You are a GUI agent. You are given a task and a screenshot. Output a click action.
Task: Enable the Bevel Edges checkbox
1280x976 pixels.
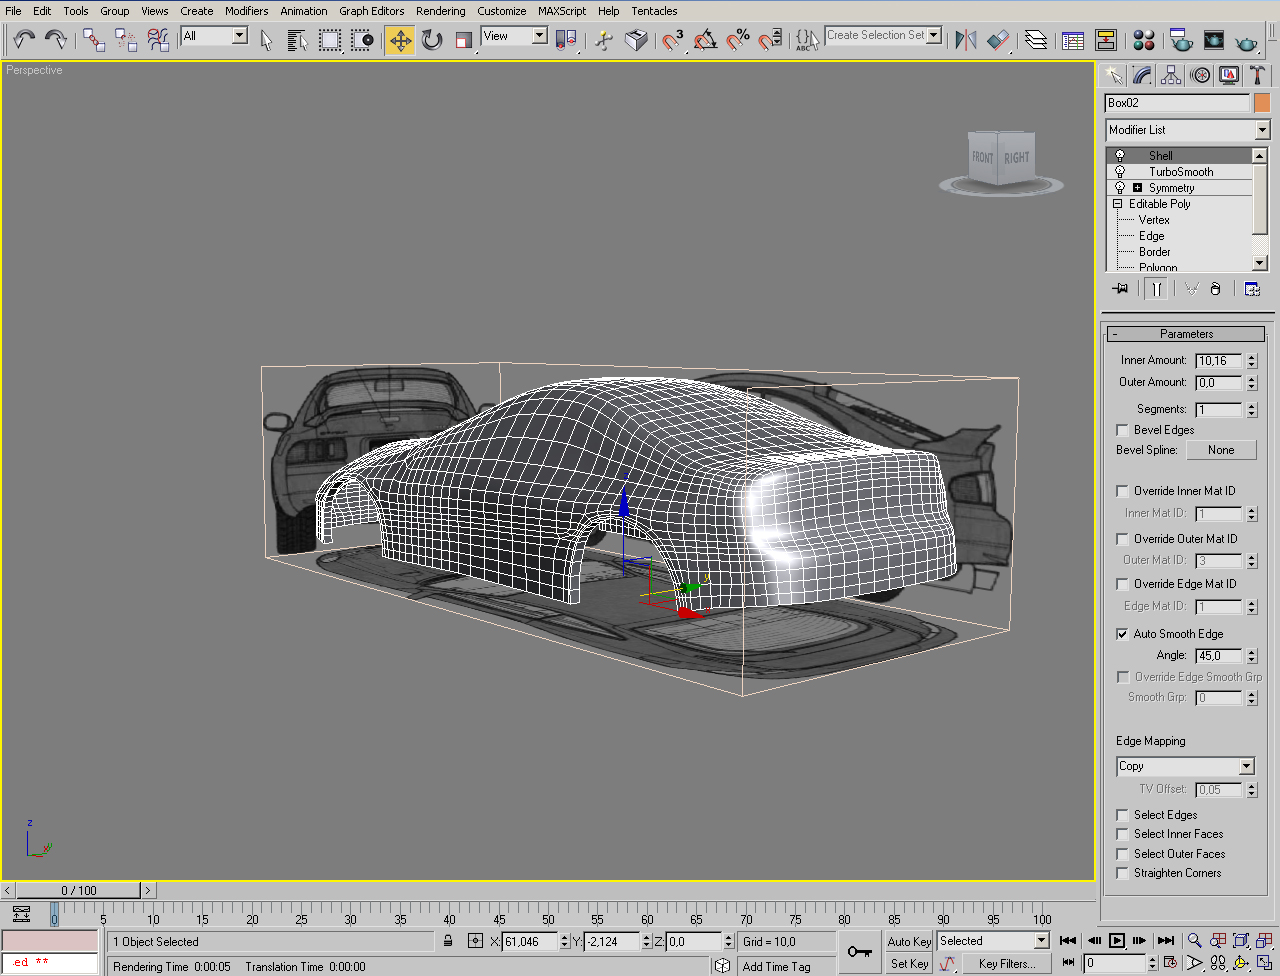(x=1122, y=430)
